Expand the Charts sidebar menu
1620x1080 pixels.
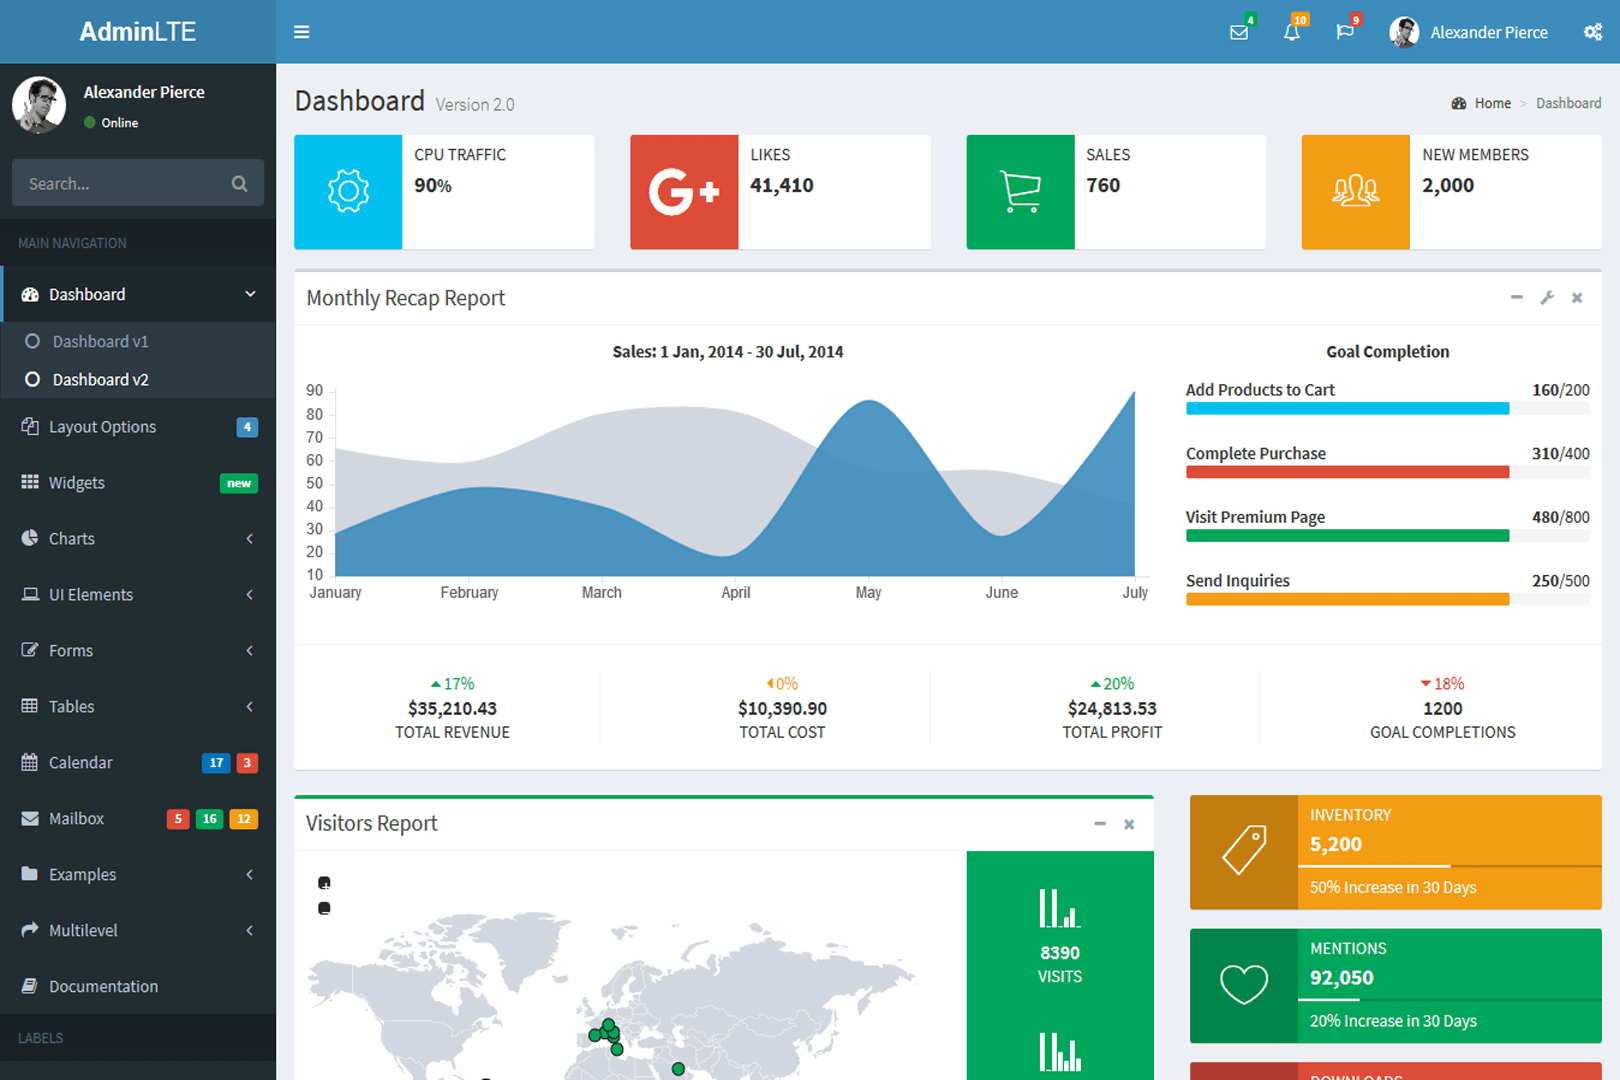138,539
